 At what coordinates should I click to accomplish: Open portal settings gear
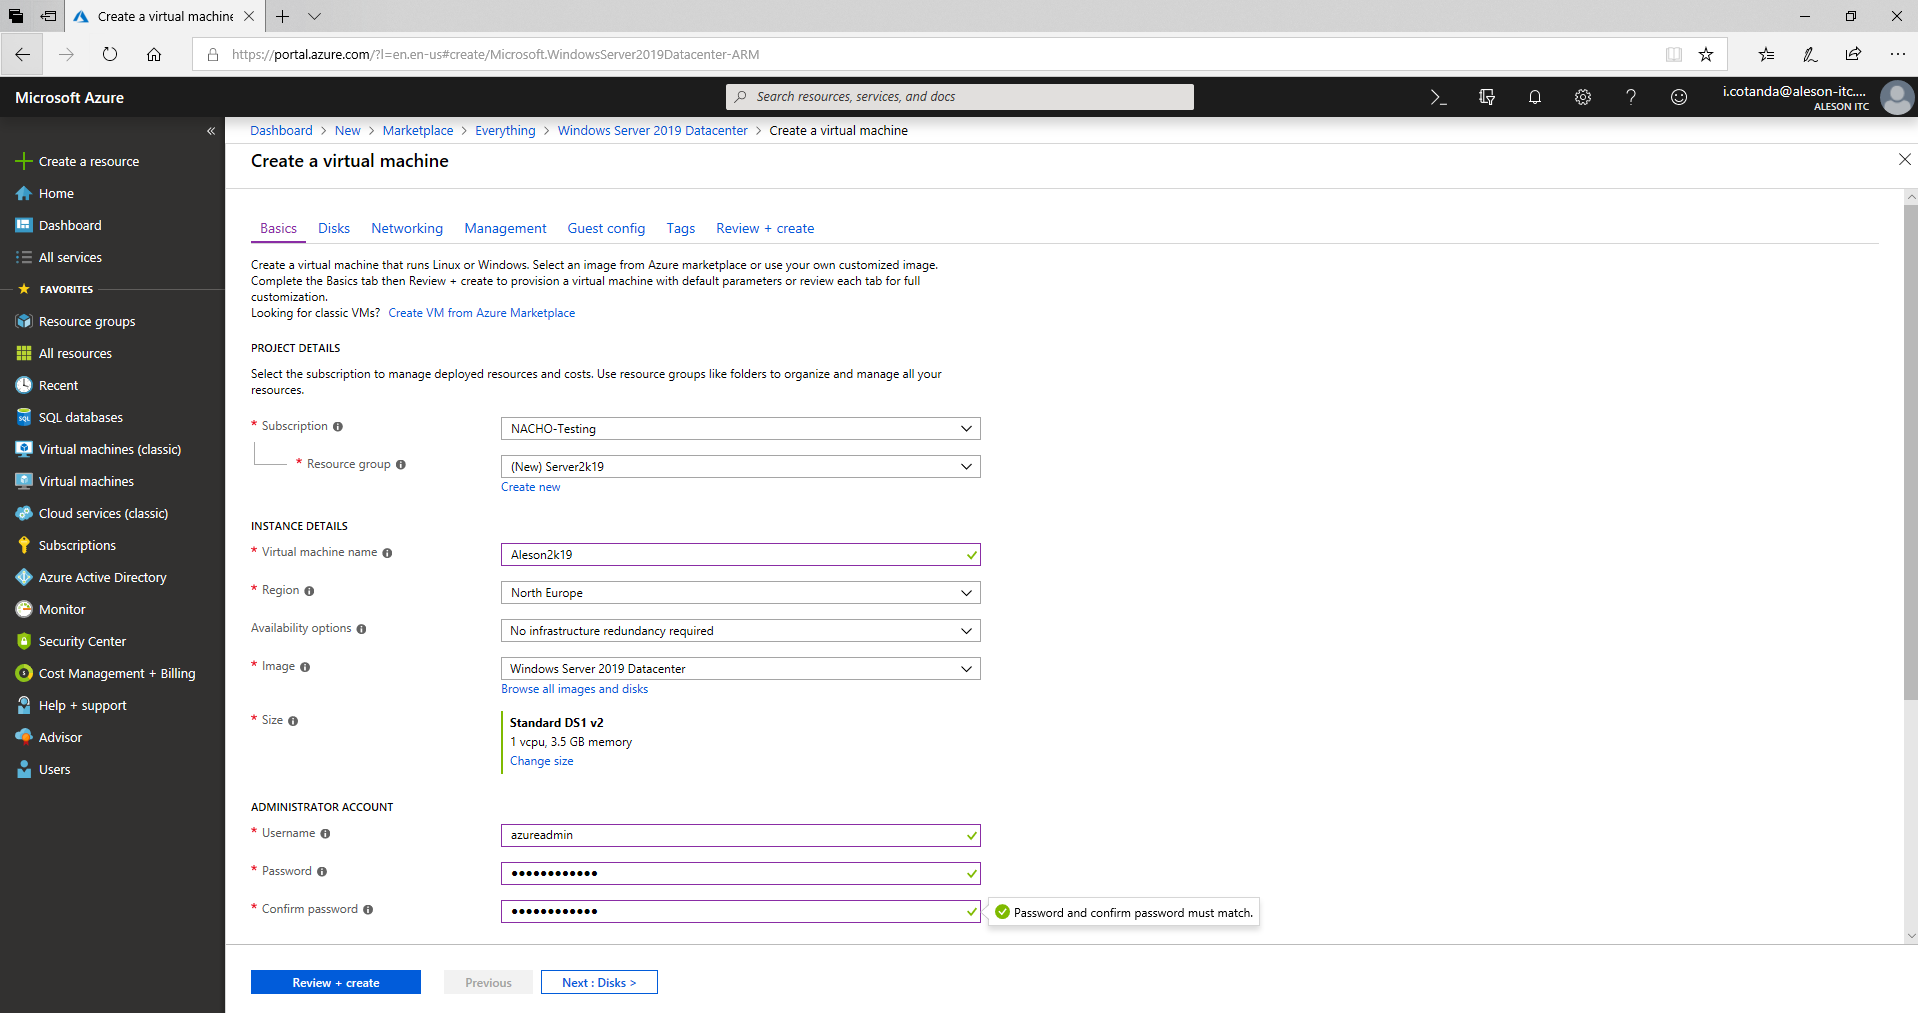click(1583, 97)
